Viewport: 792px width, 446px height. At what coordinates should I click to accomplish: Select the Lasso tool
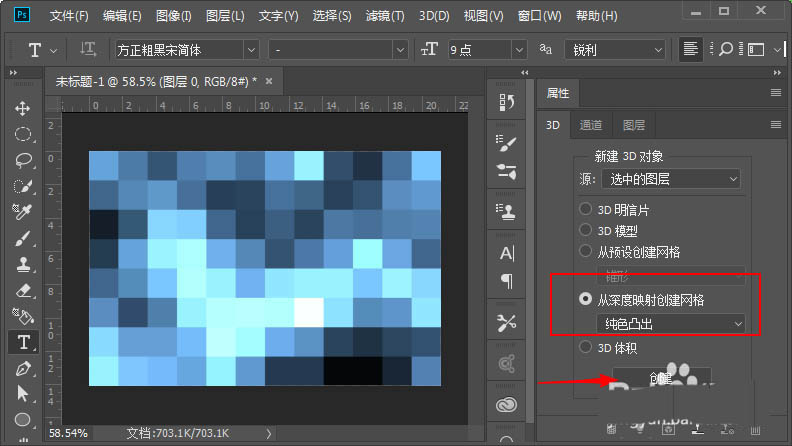click(22, 160)
